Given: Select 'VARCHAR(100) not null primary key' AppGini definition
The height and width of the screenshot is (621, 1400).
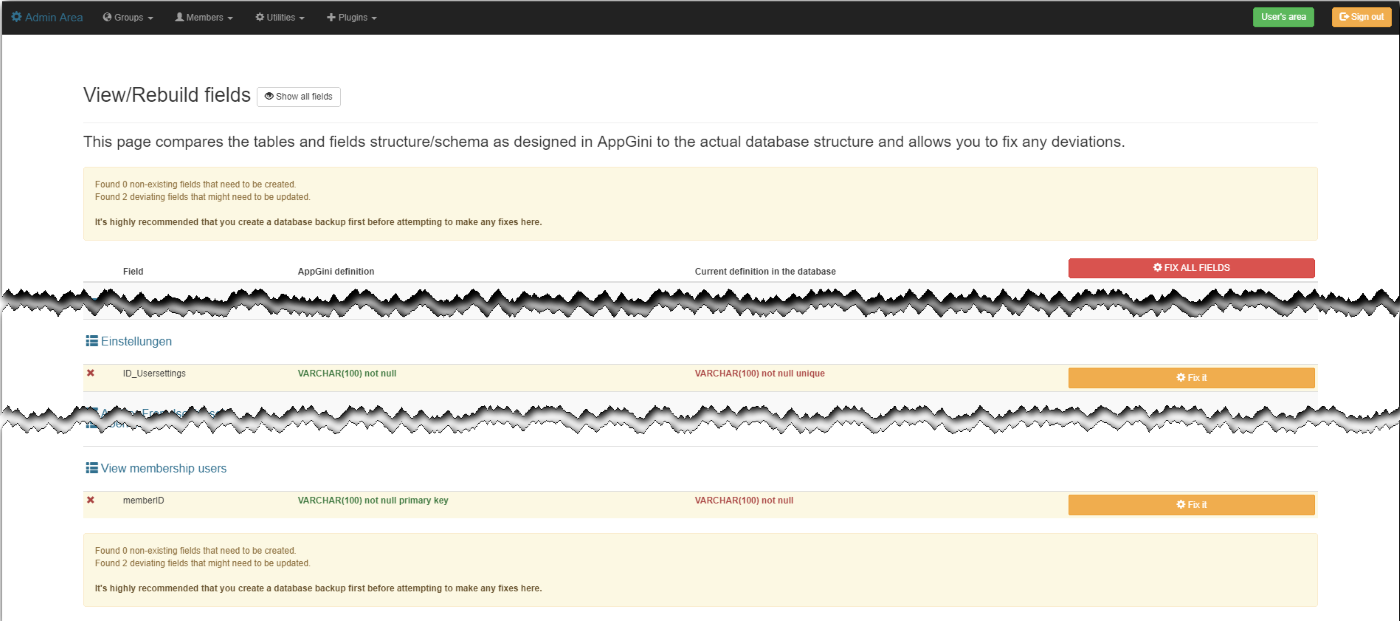Looking at the screenshot, I should tap(373, 500).
